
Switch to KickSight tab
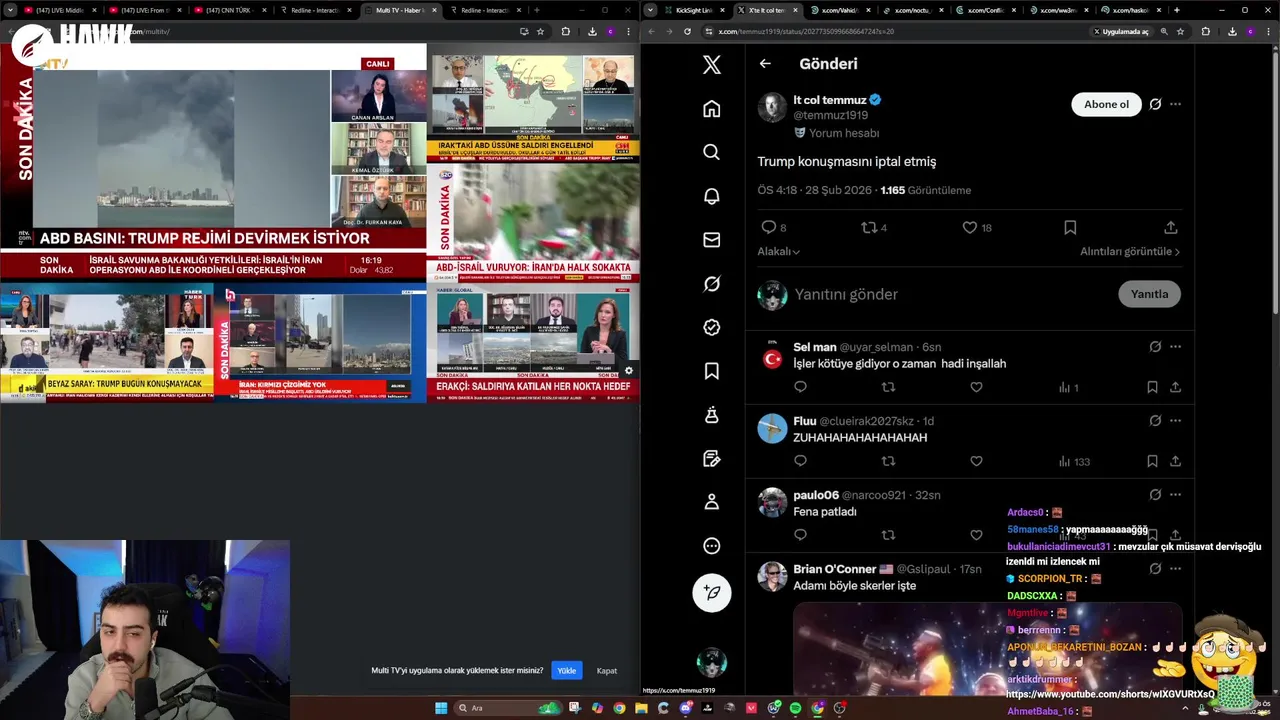click(x=696, y=10)
